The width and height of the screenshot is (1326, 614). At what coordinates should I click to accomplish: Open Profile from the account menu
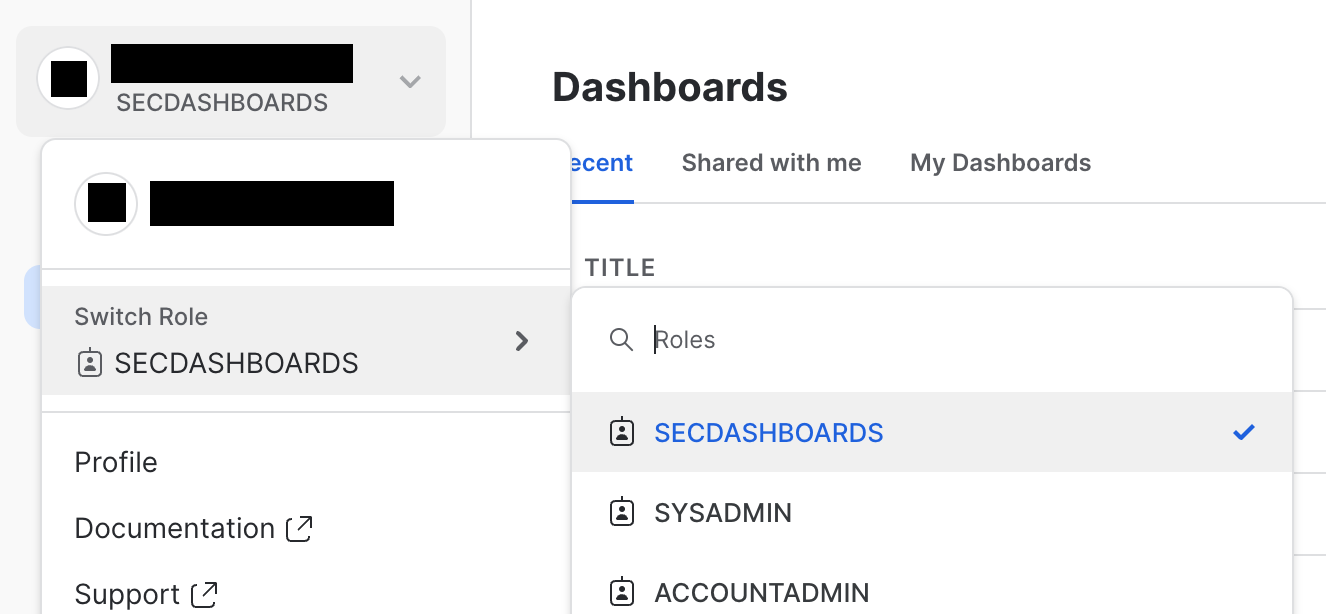pos(116,463)
